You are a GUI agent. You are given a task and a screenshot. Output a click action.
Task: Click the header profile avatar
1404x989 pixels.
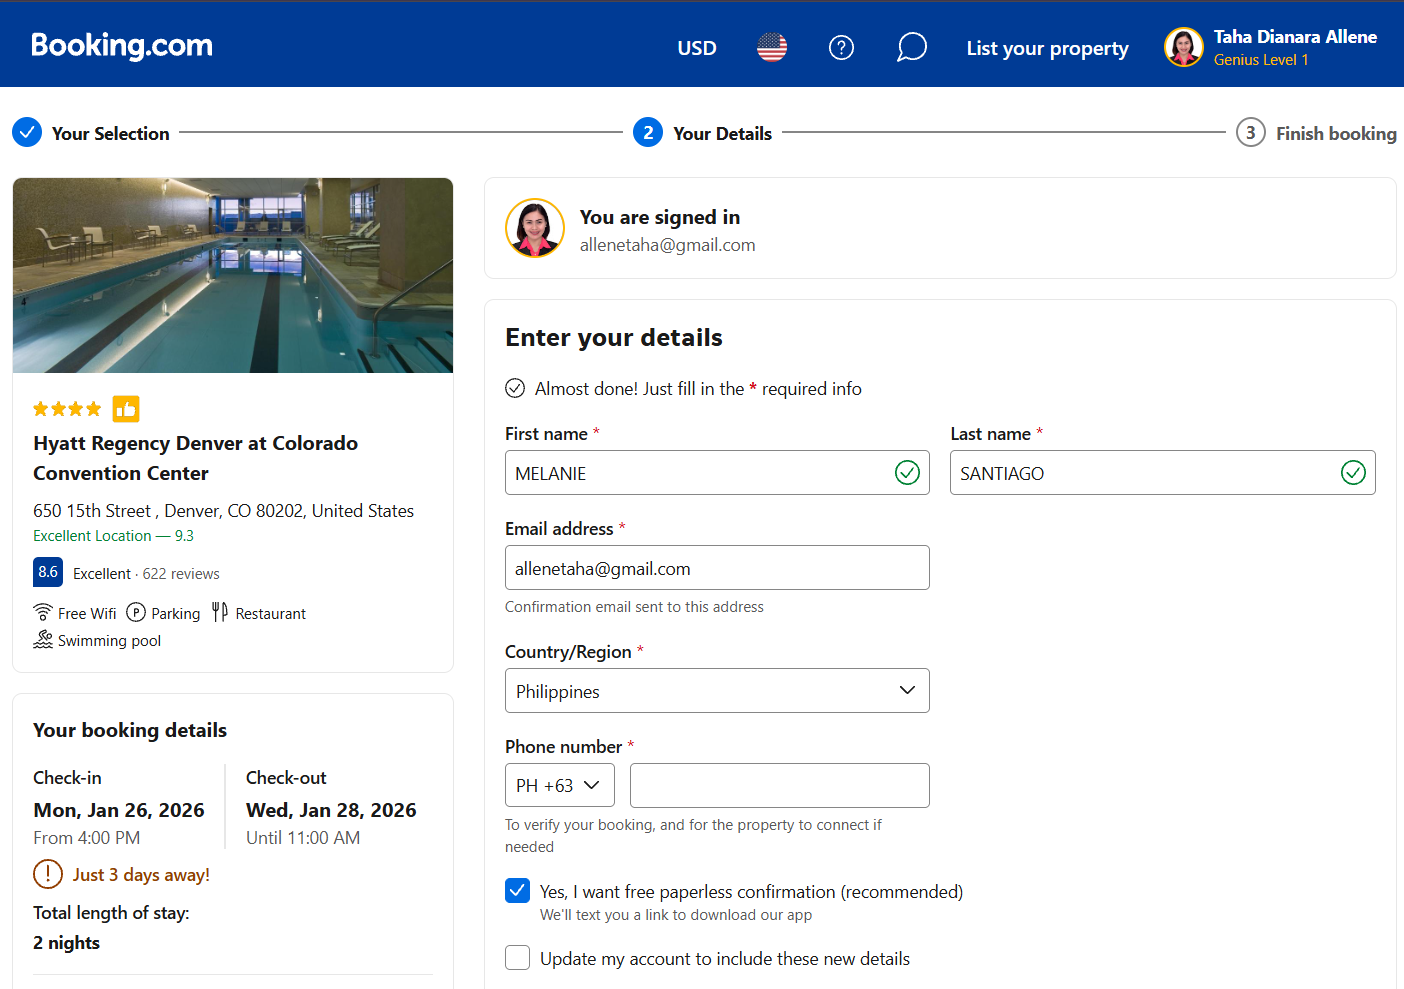pyautogui.click(x=1184, y=47)
